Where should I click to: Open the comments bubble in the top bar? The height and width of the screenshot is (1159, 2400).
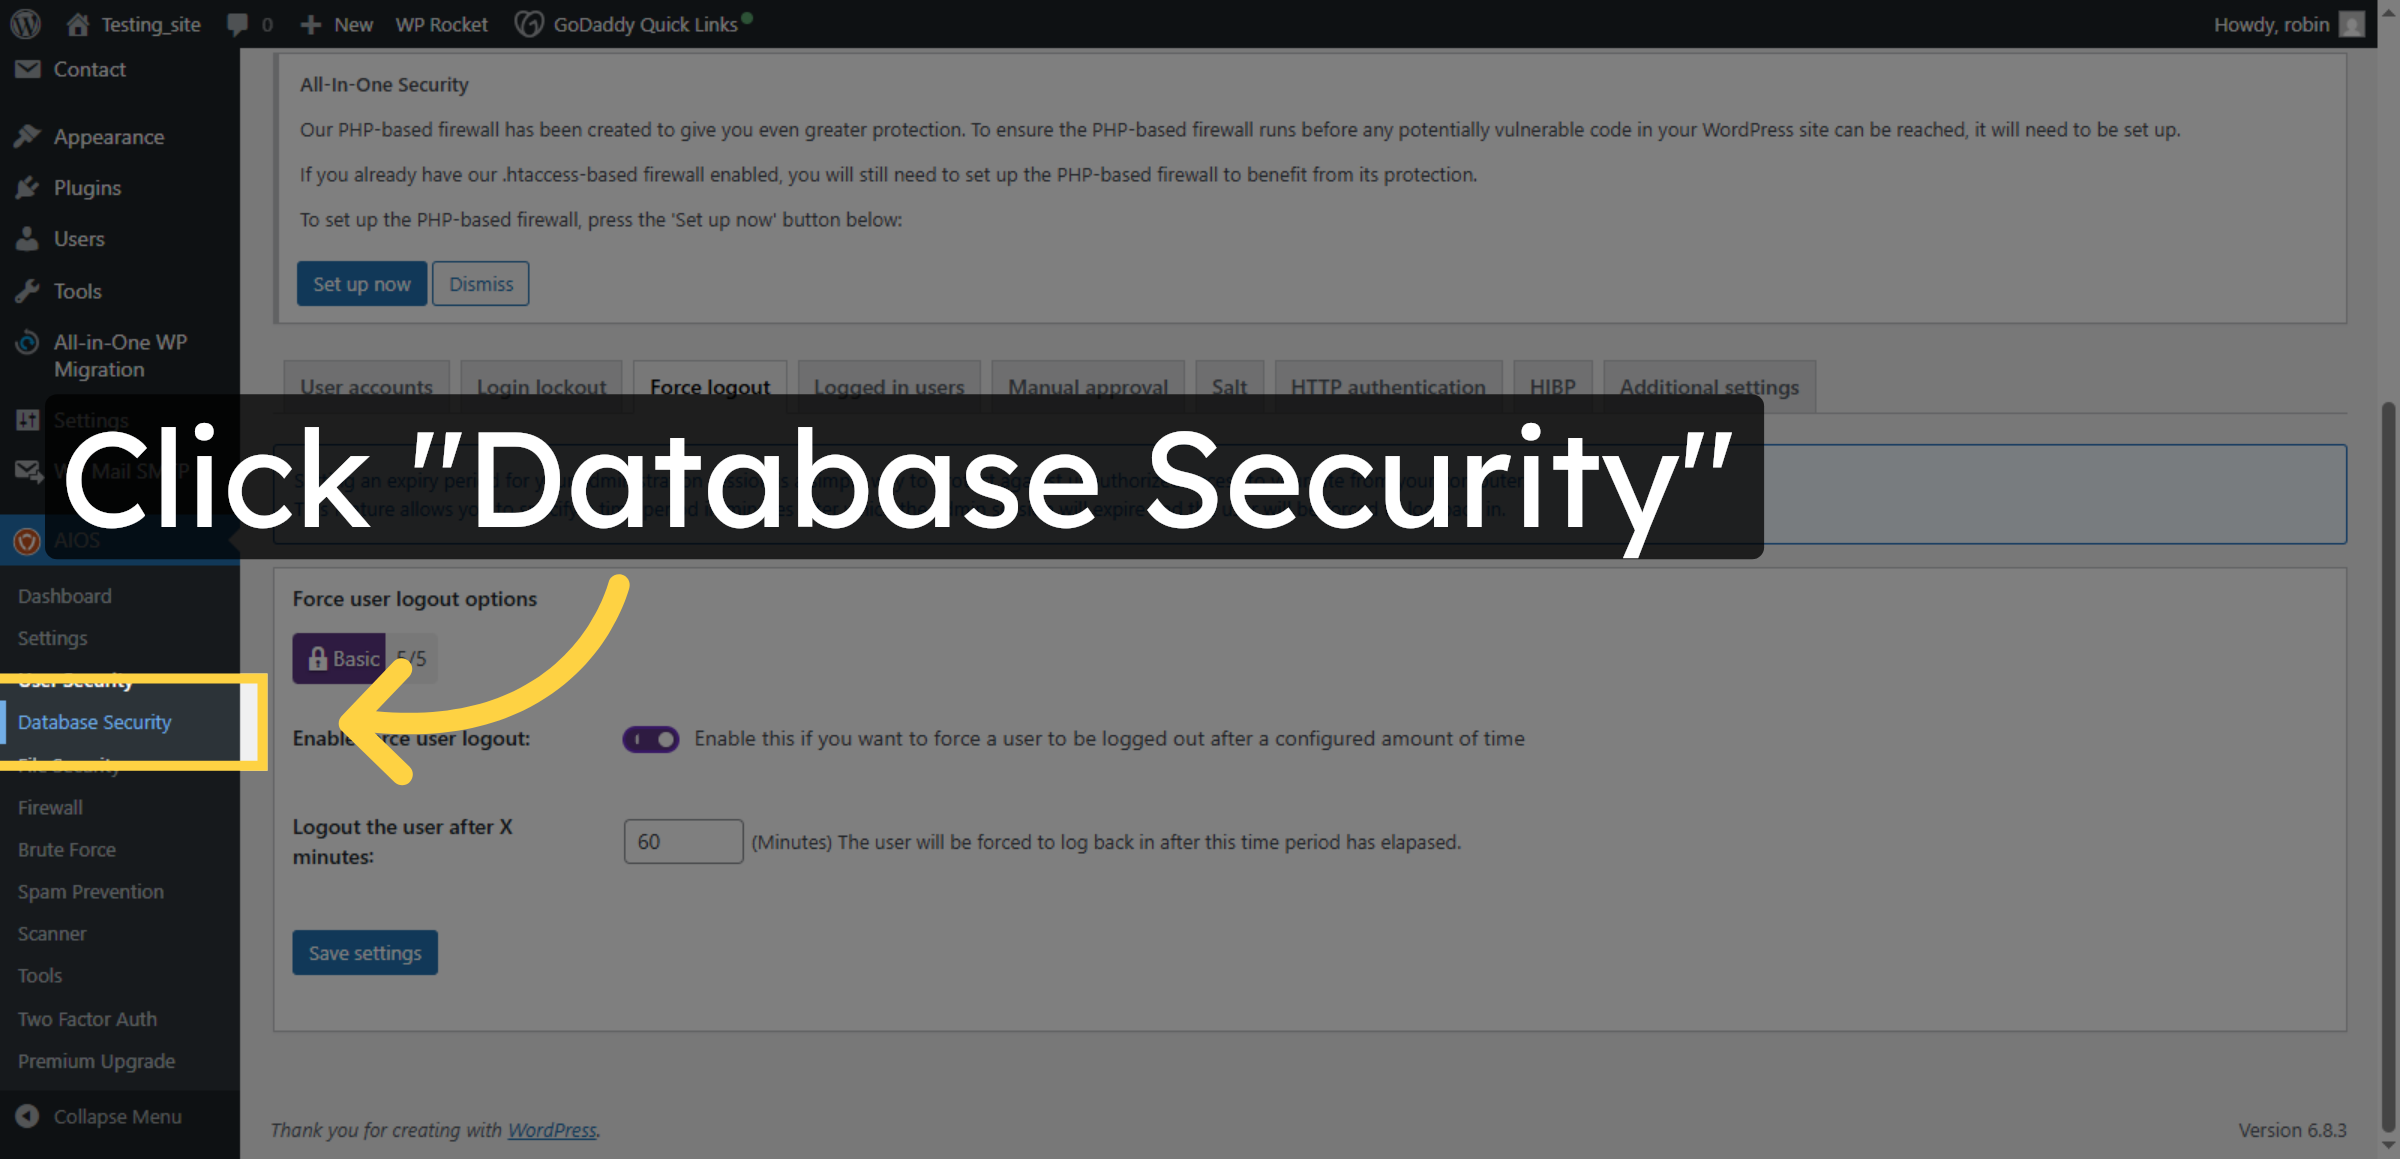(x=237, y=23)
